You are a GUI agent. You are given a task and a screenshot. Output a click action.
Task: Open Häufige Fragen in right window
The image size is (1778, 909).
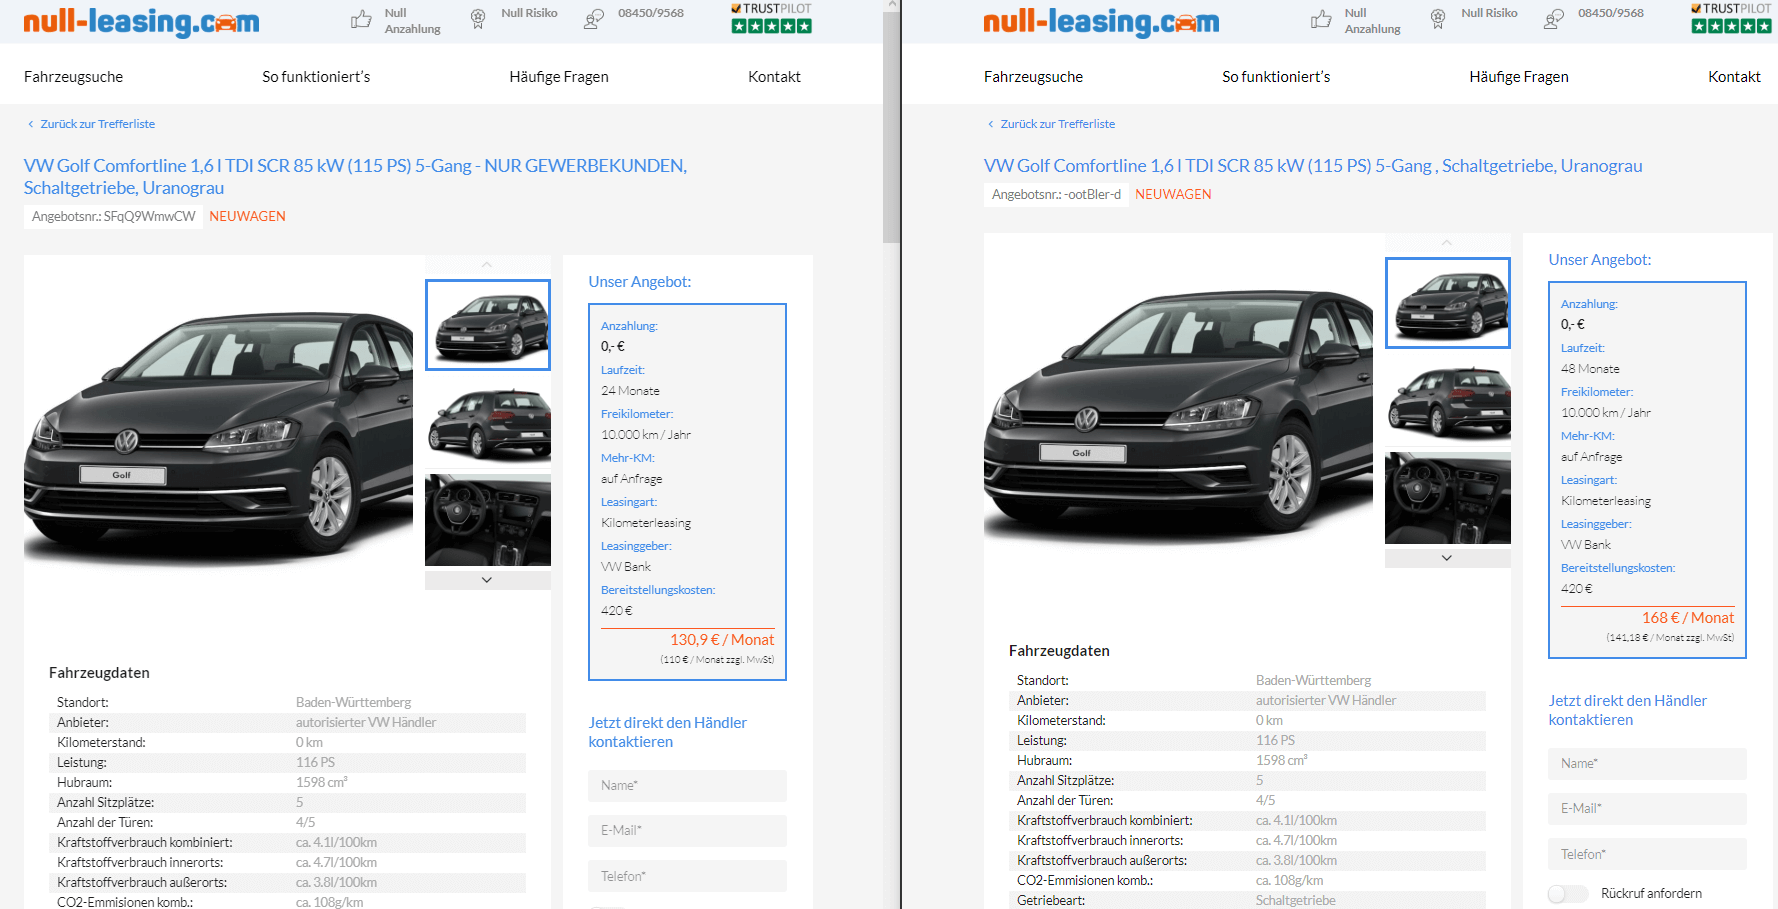point(1519,77)
